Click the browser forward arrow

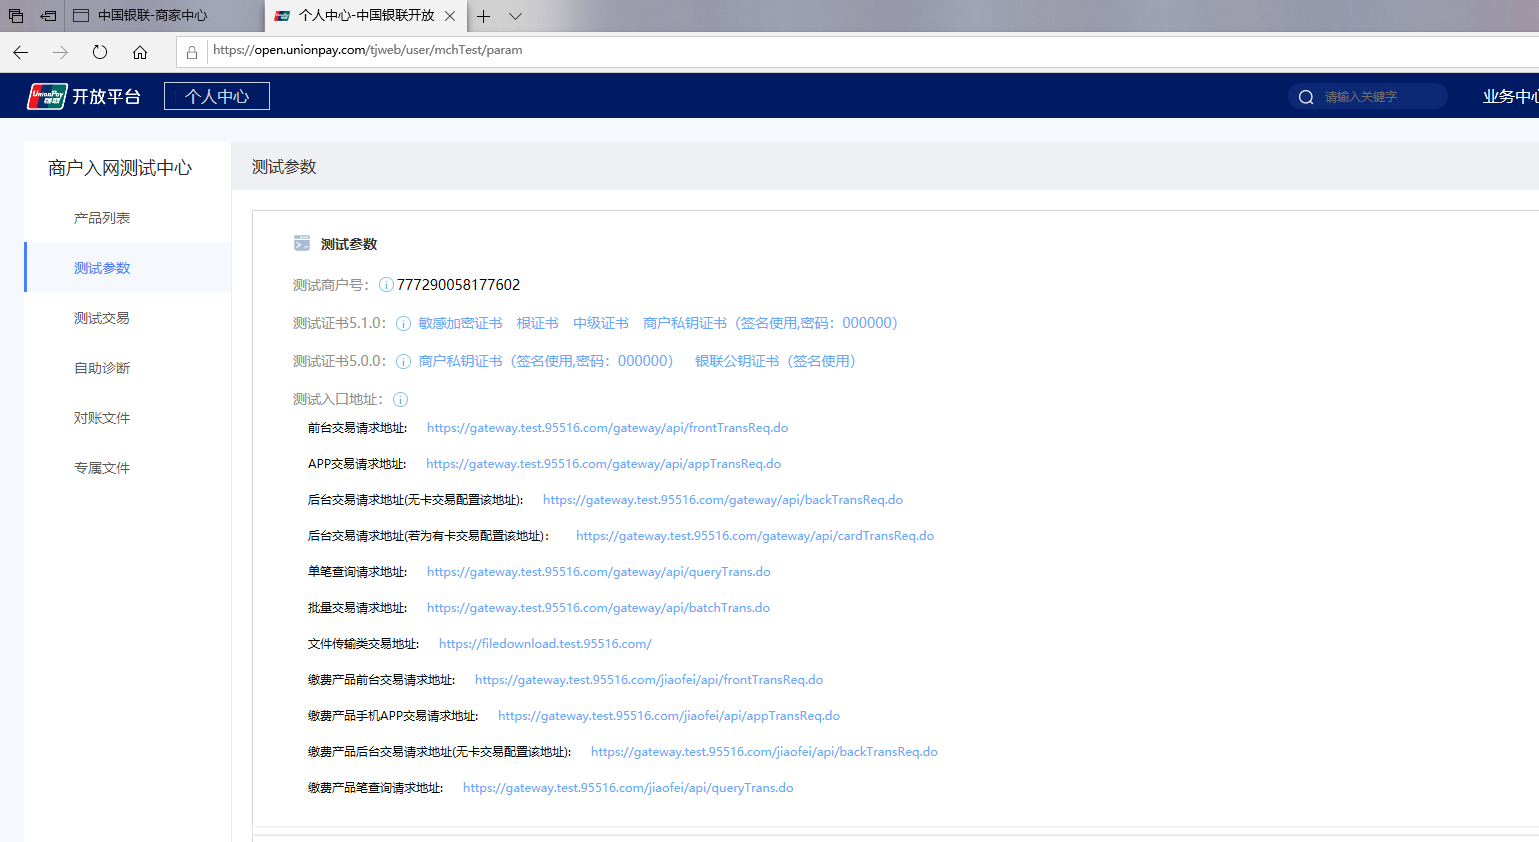click(x=60, y=52)
